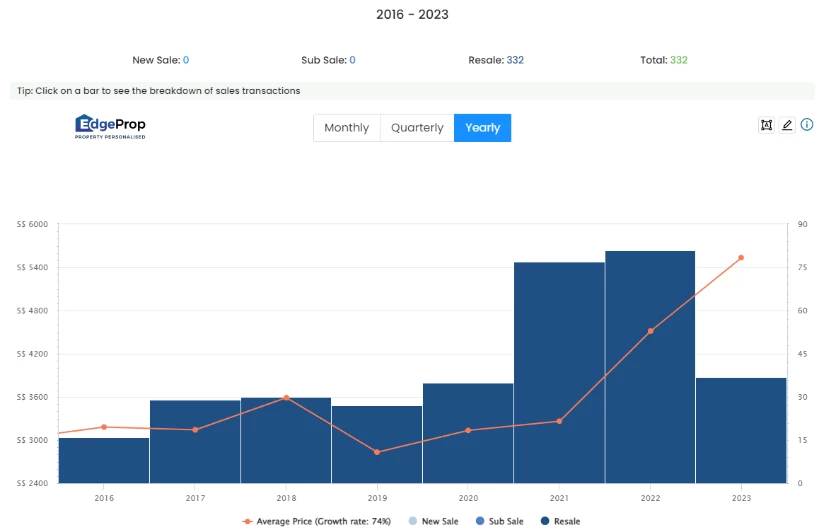Viewport: 826px width, 532px height.
Task: Toggle the Sub Sale legend series
Action: click(x=499, y=521)
